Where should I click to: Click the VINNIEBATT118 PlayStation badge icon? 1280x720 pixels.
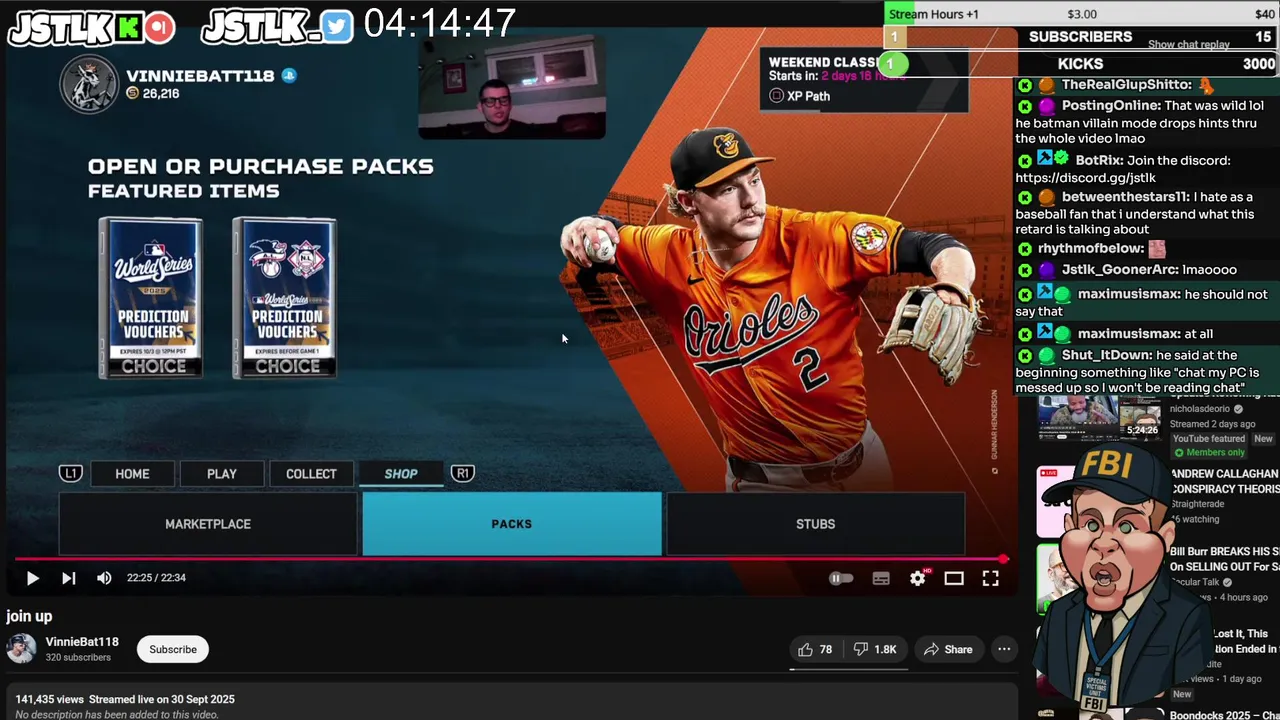tap(289, 75)
